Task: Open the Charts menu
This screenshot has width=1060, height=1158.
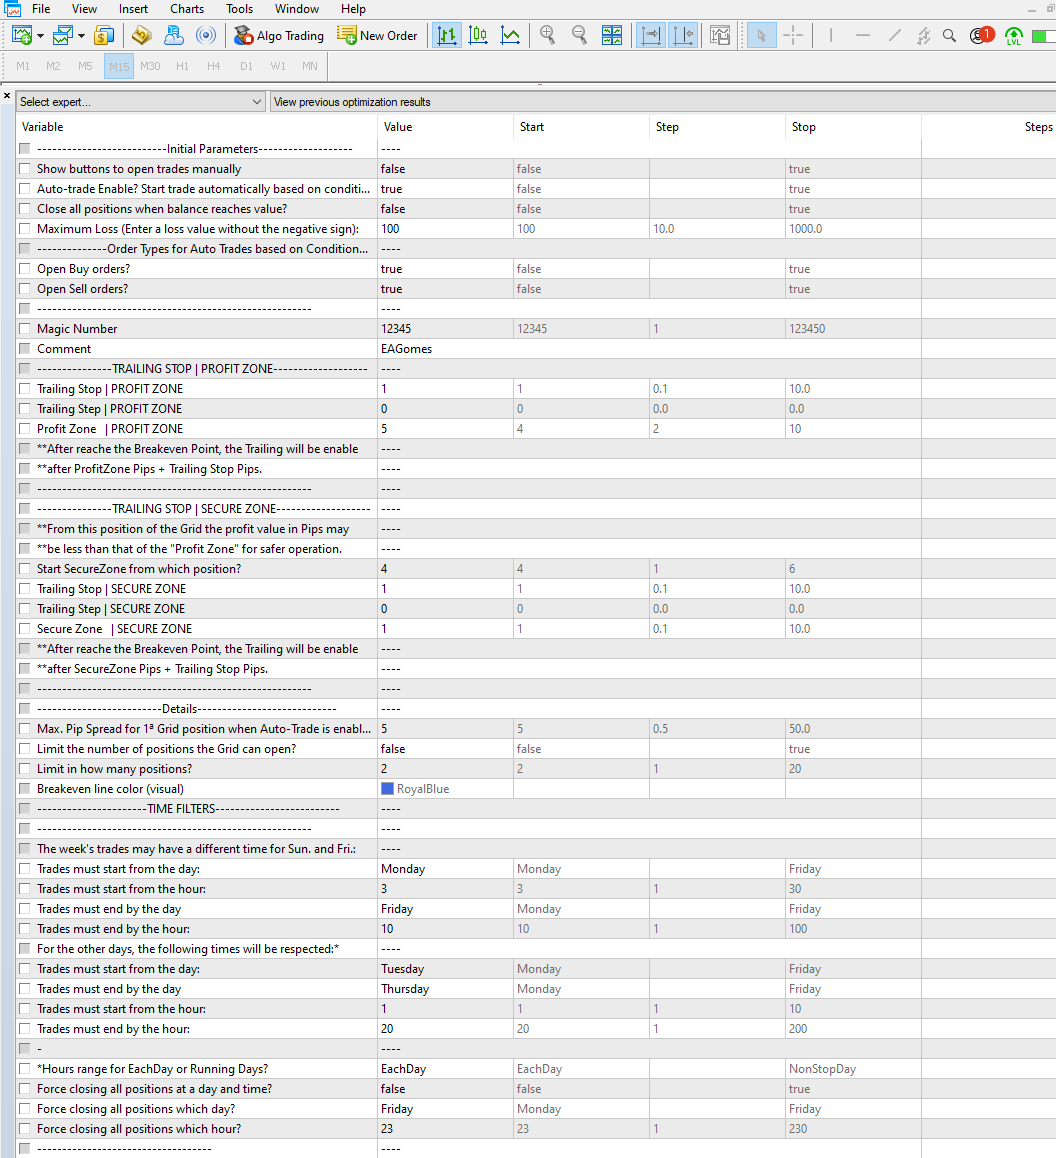Action: pos(187,9)
